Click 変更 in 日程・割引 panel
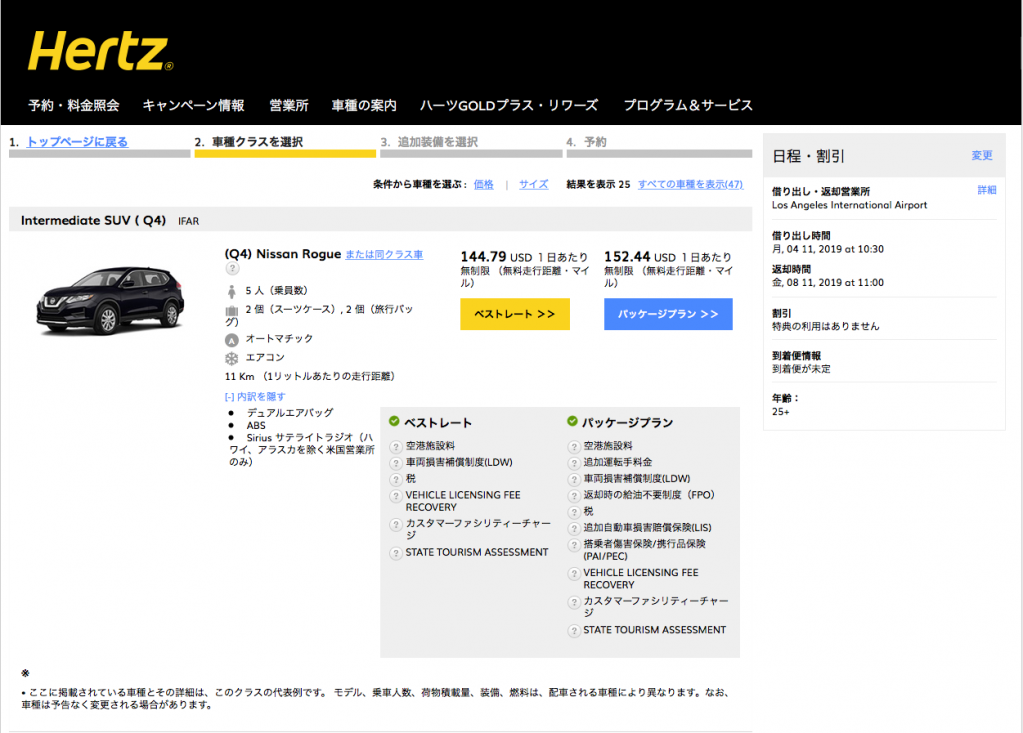This screenshot has height=733, width=1023. tap(981, 155)
